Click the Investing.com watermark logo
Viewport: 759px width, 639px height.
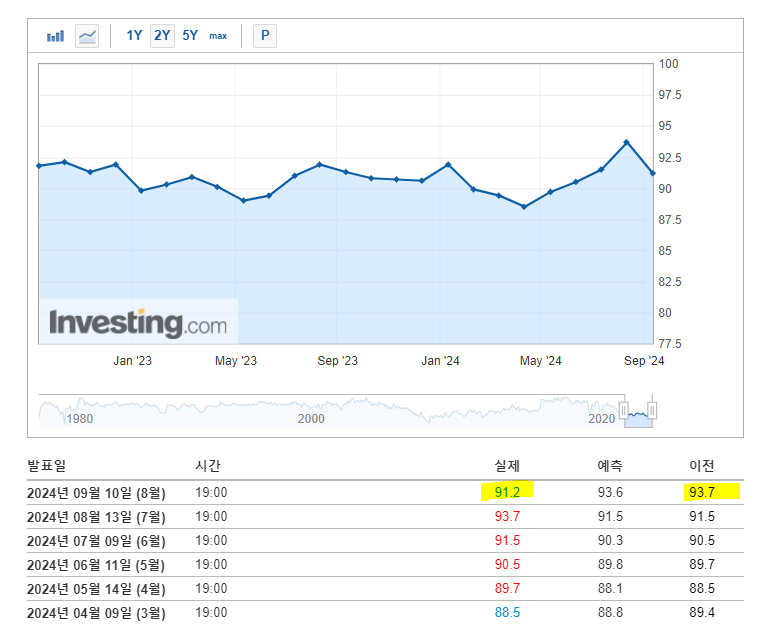(138, 323)
